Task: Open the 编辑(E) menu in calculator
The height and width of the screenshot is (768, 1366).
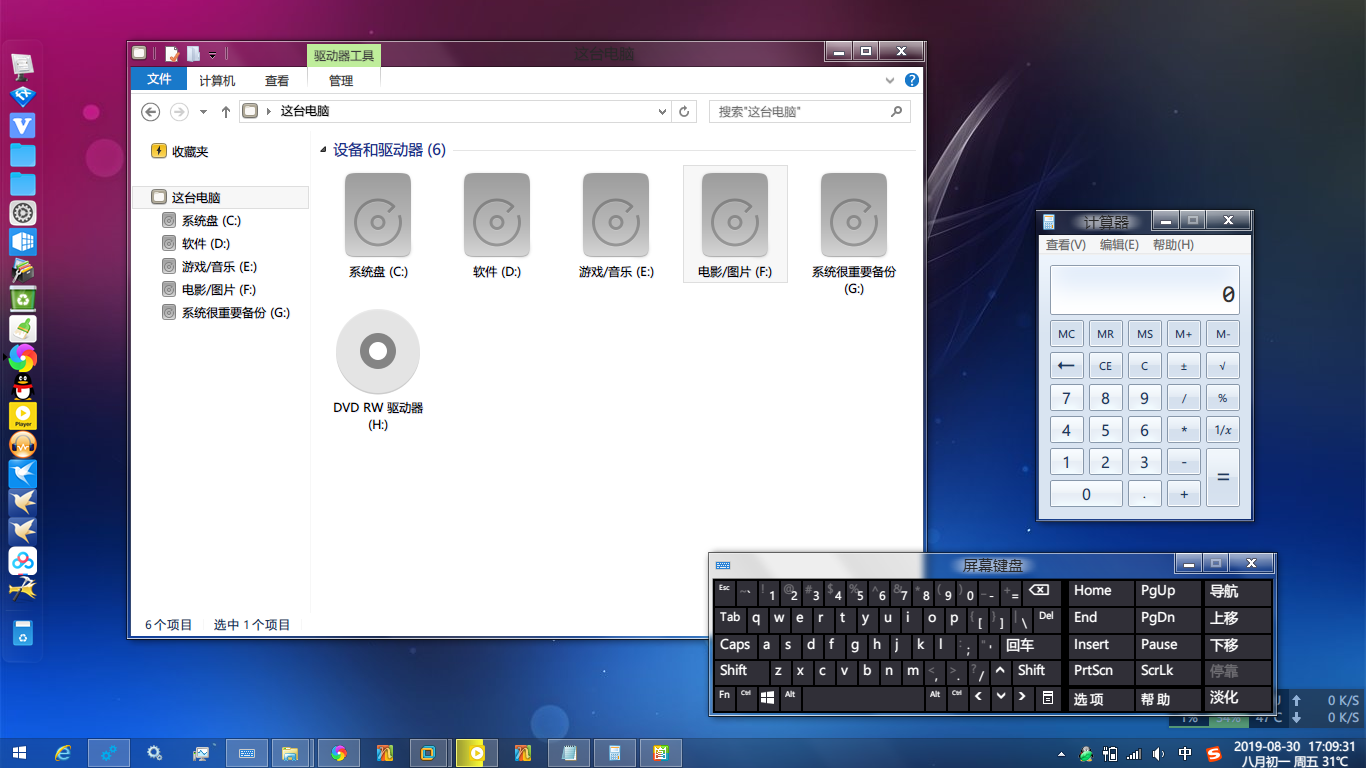Action: coord(1119,245)
